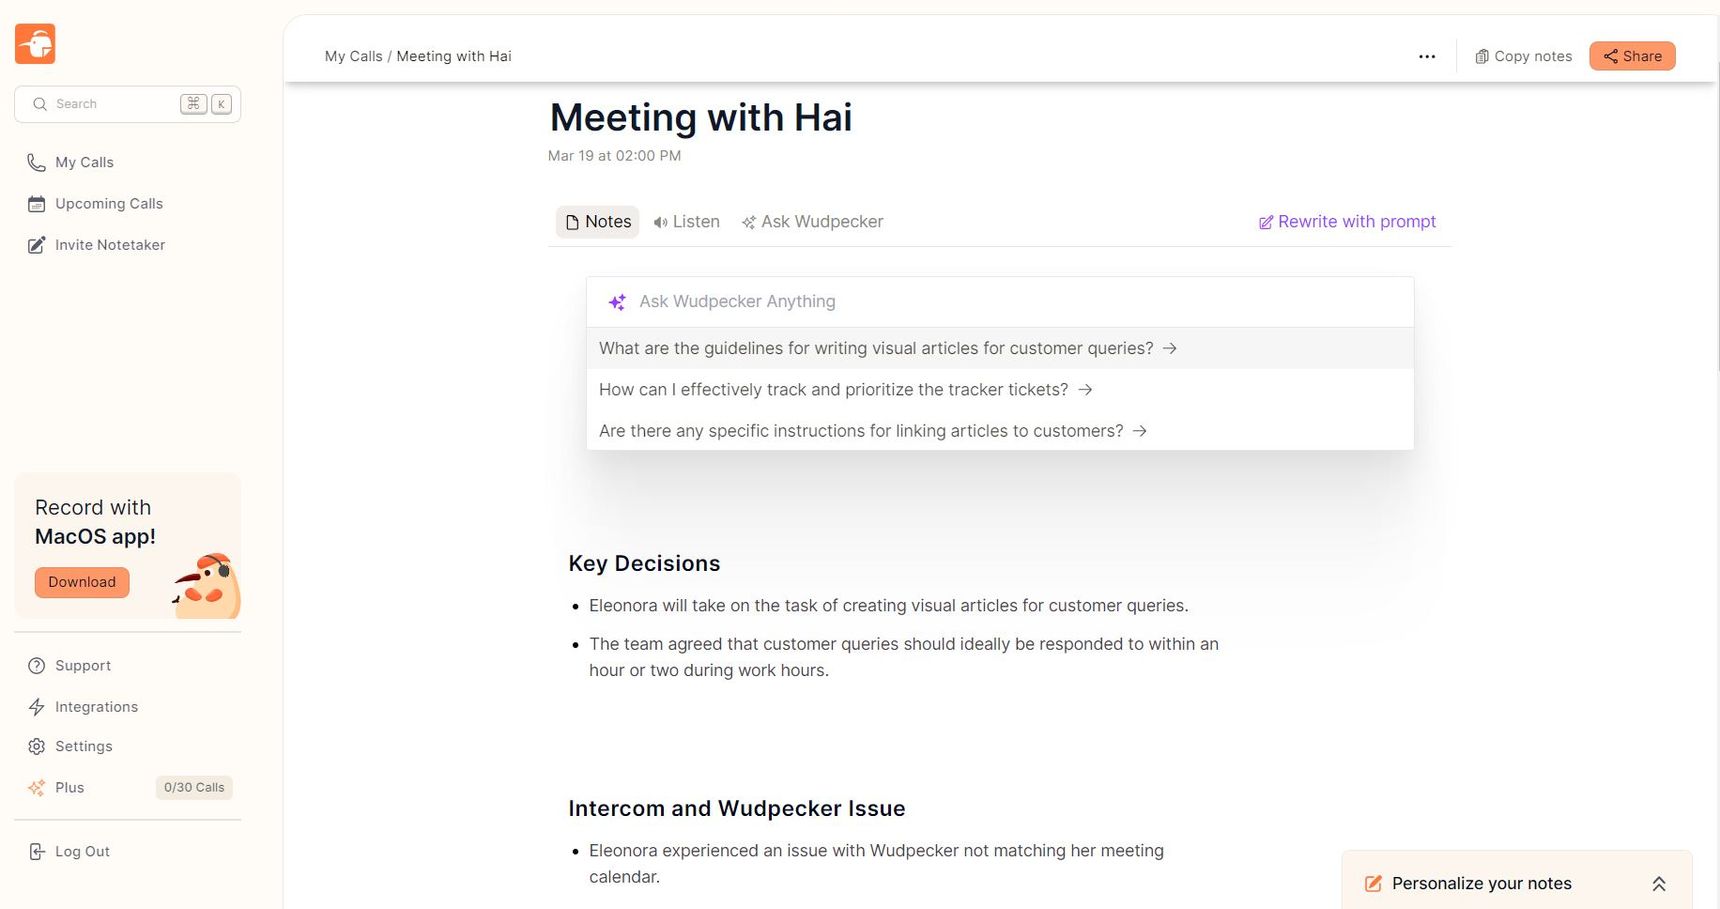Open the three-dot more options menu
1720x909 pixels.
pos(1427,57)
